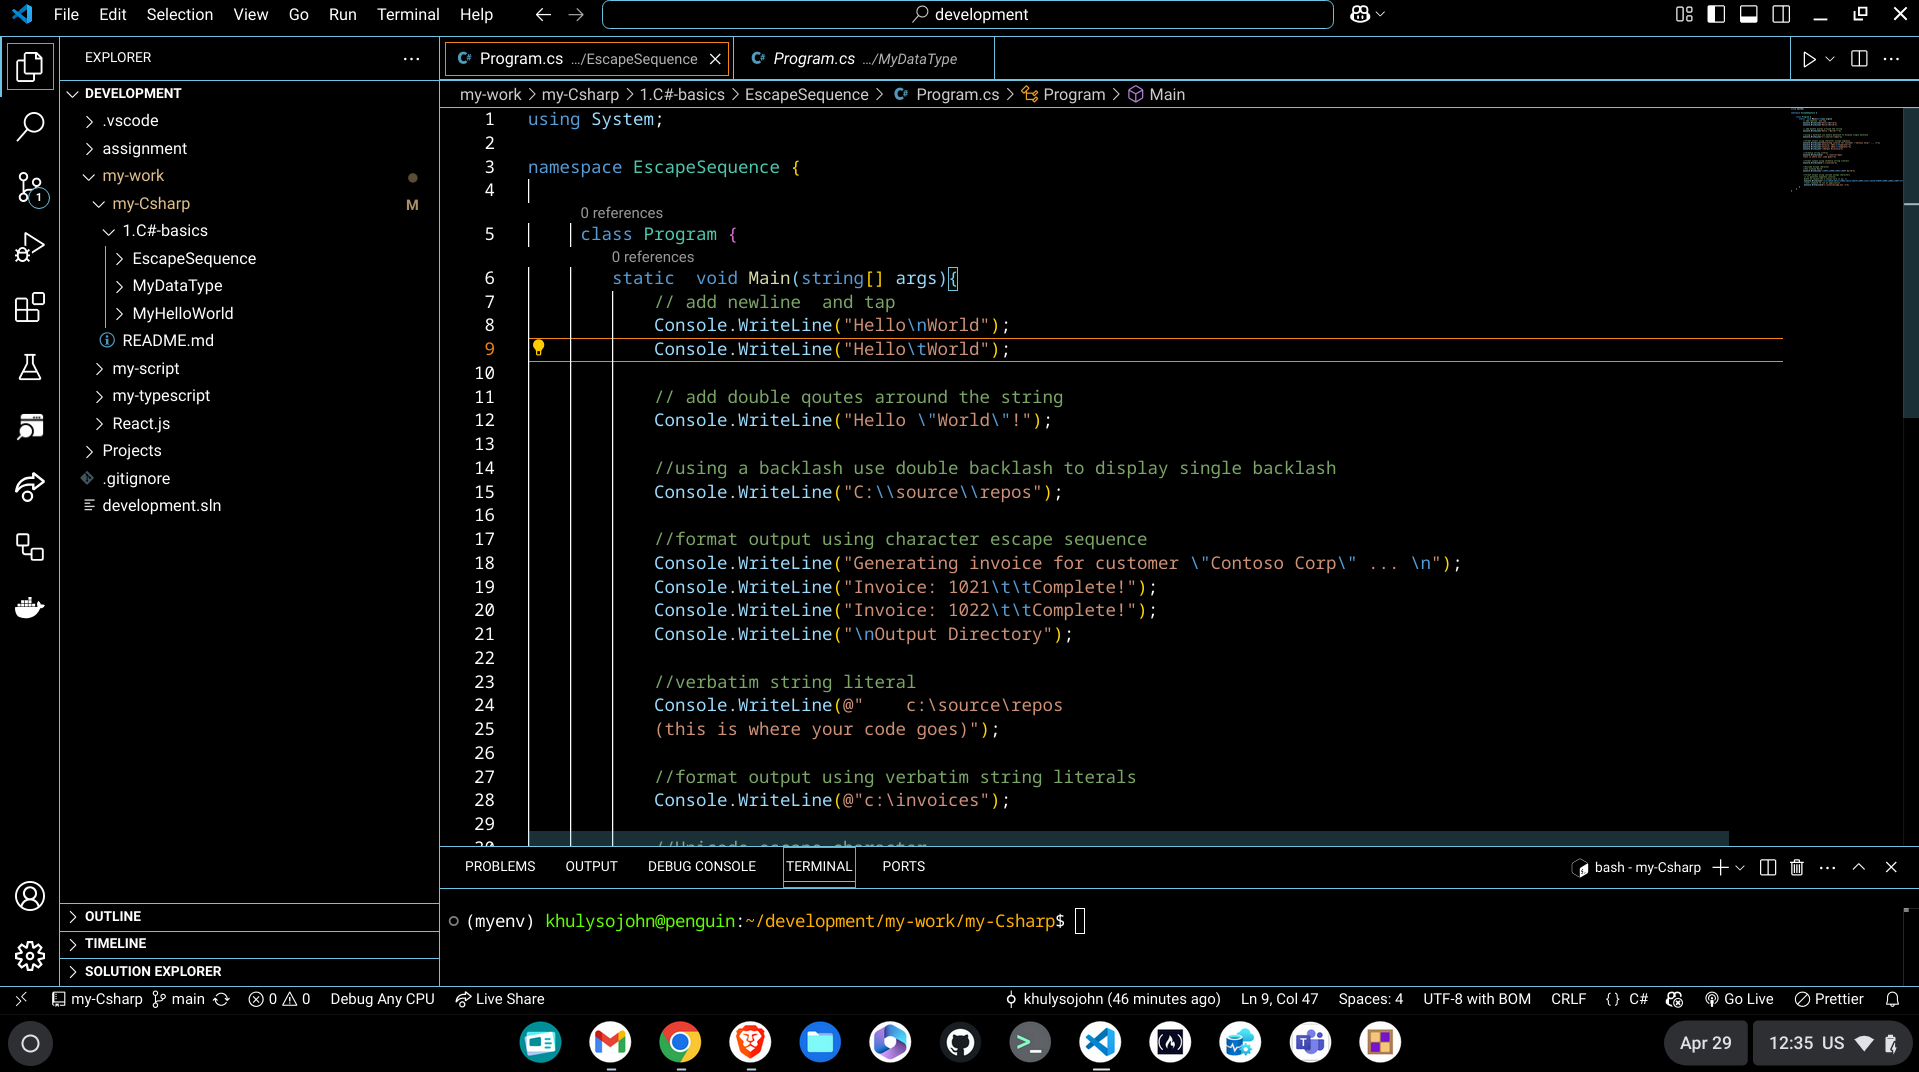Click the lightbulb code action on line 9
The height and width of the screenshot is (1072, 1919).
(538, 348)
